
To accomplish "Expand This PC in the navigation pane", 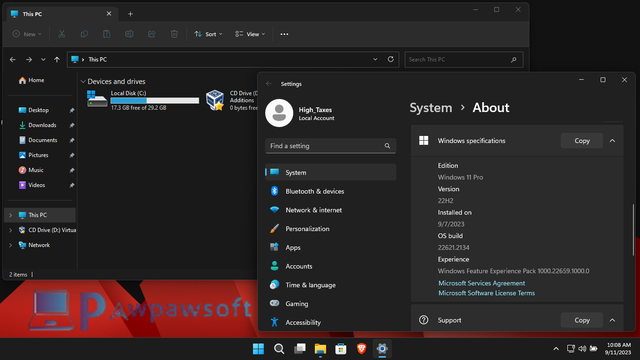I will coord(11,215).
